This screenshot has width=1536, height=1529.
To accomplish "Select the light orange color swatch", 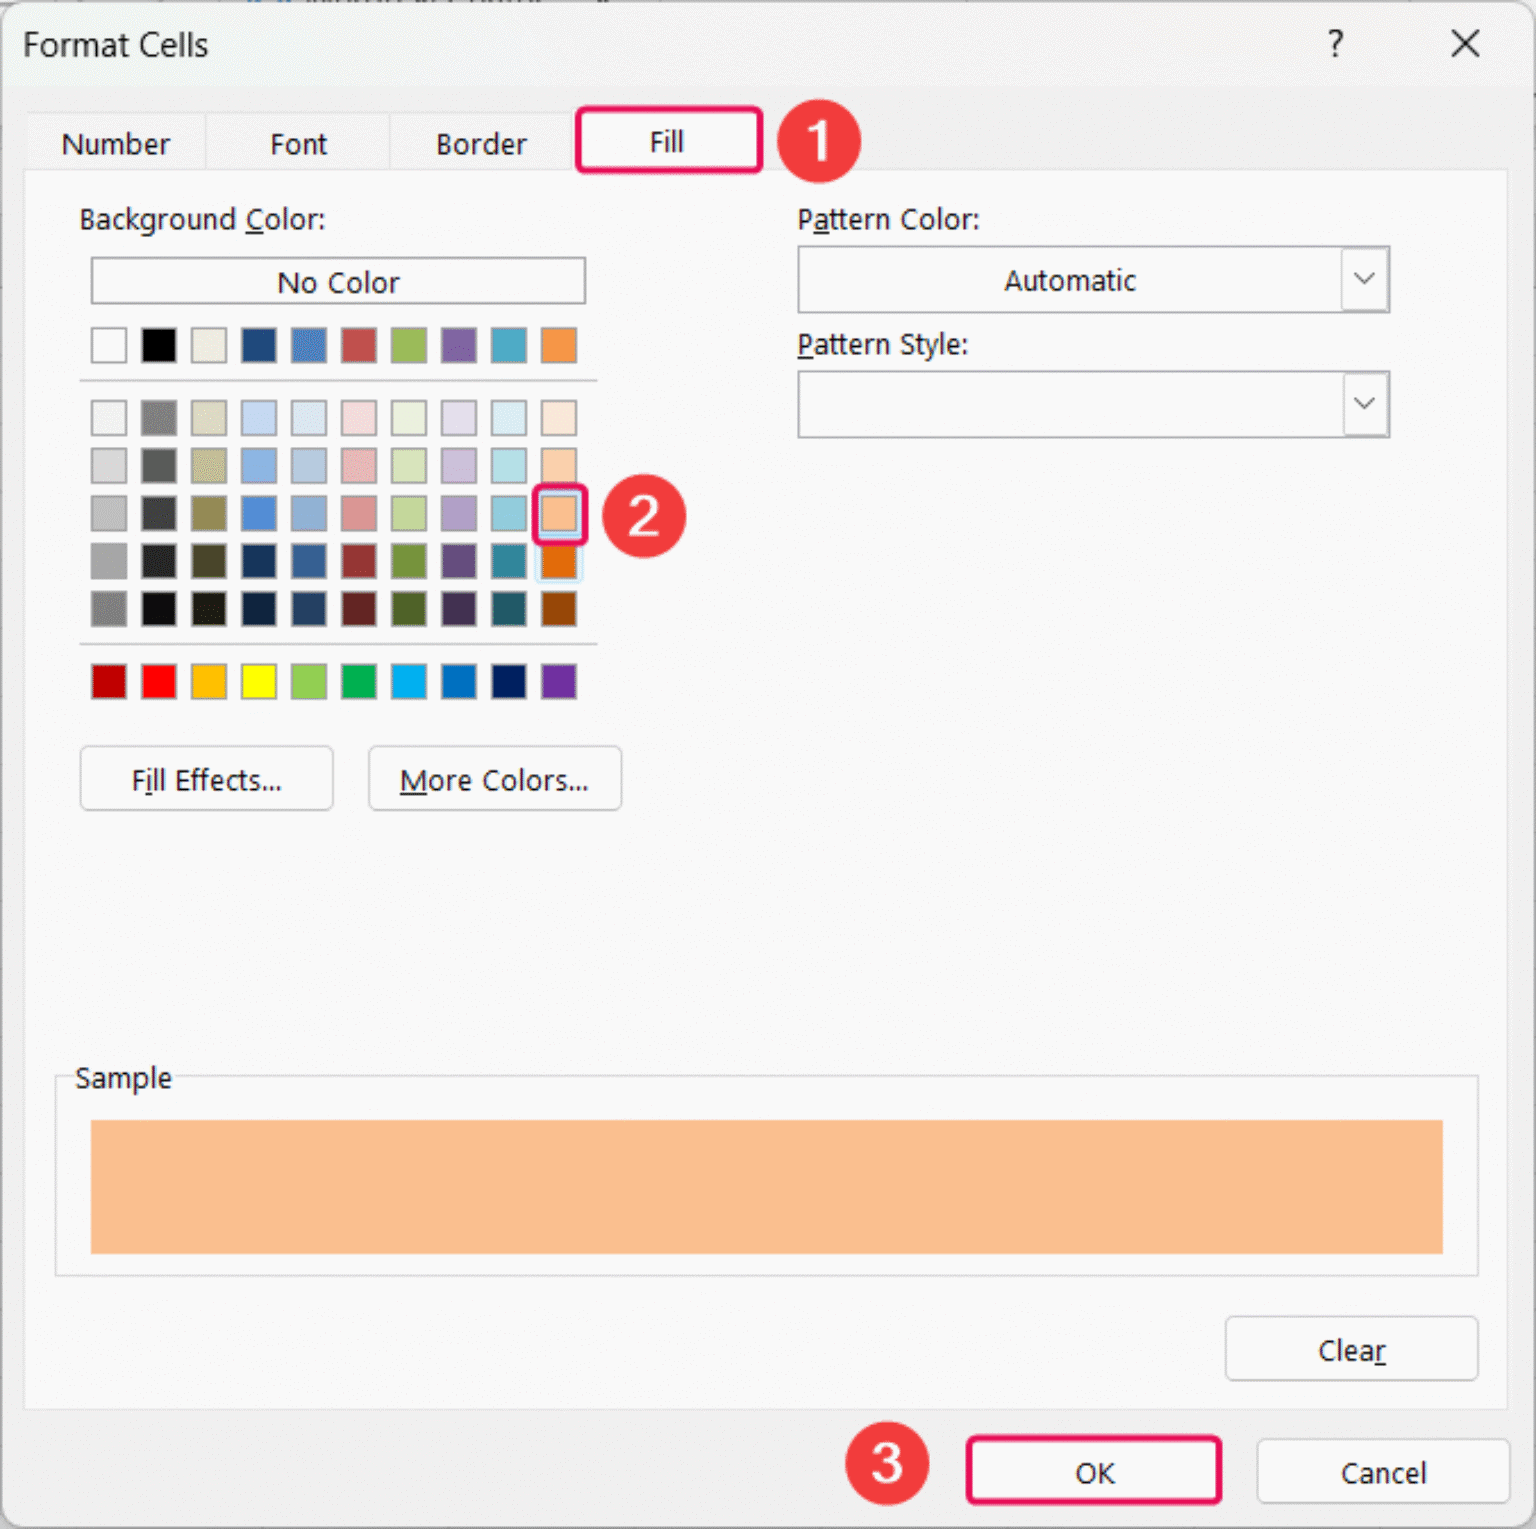I will click(x=558, y=514).
